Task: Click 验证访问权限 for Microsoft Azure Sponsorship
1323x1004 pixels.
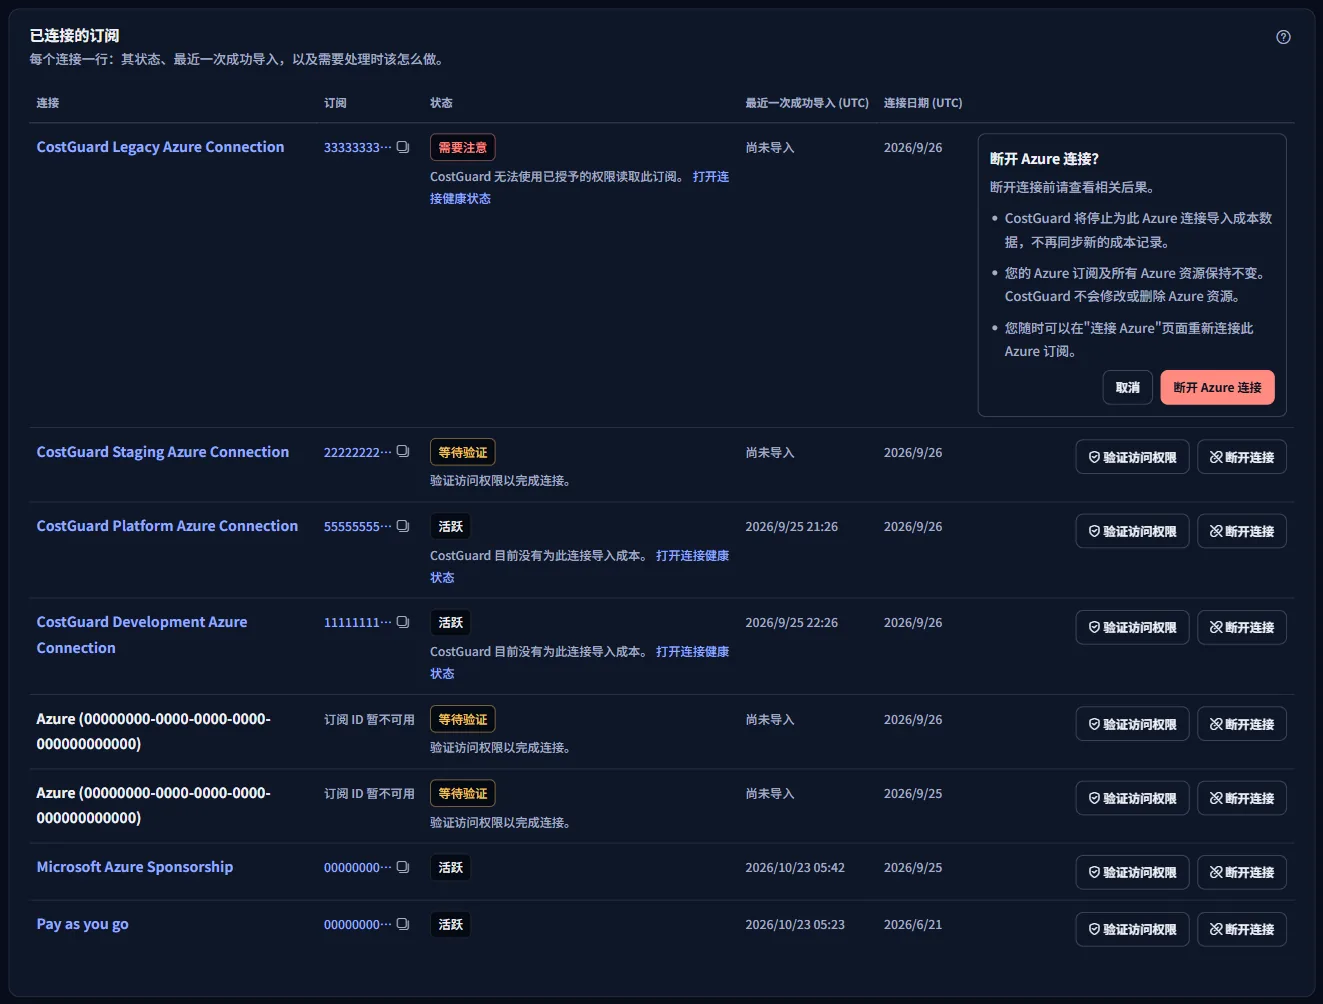Action: (1132, 872)
